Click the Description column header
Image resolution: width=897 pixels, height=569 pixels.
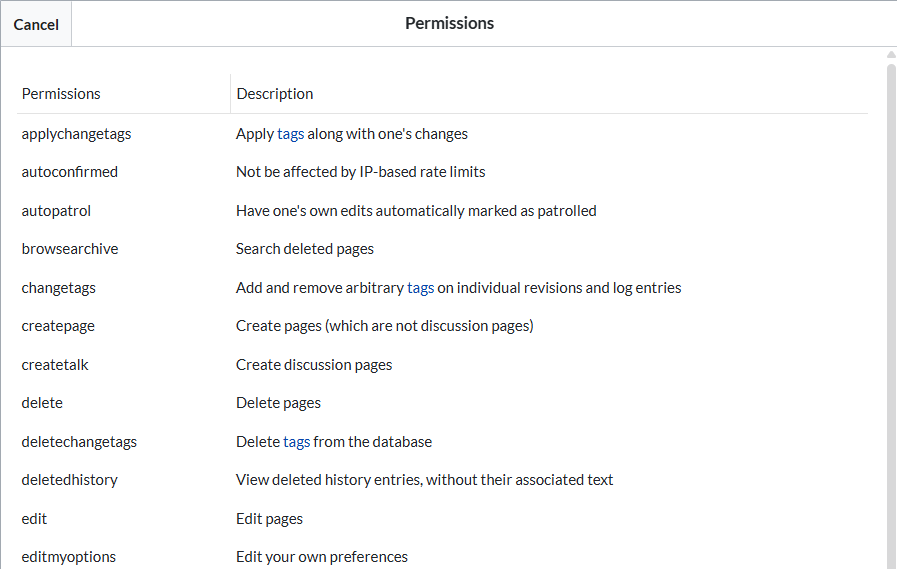point(274,93)
